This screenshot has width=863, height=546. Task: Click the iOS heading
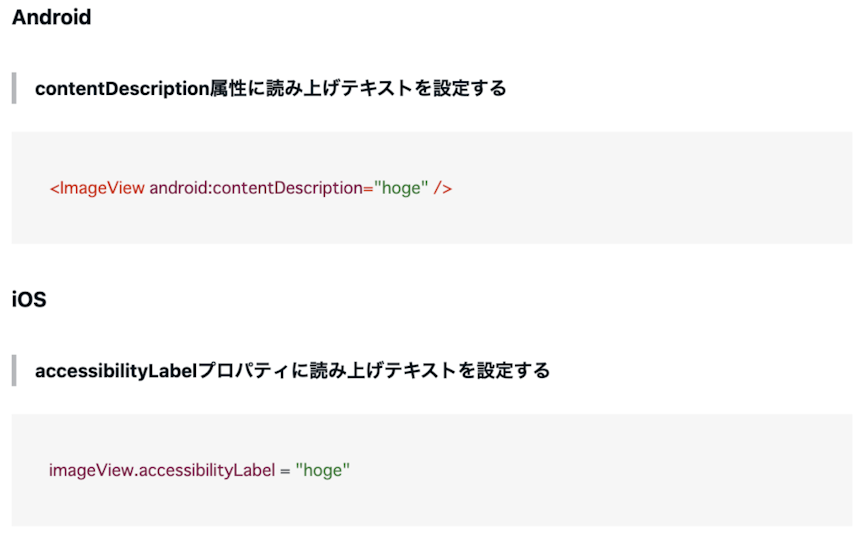click(29, 299)
